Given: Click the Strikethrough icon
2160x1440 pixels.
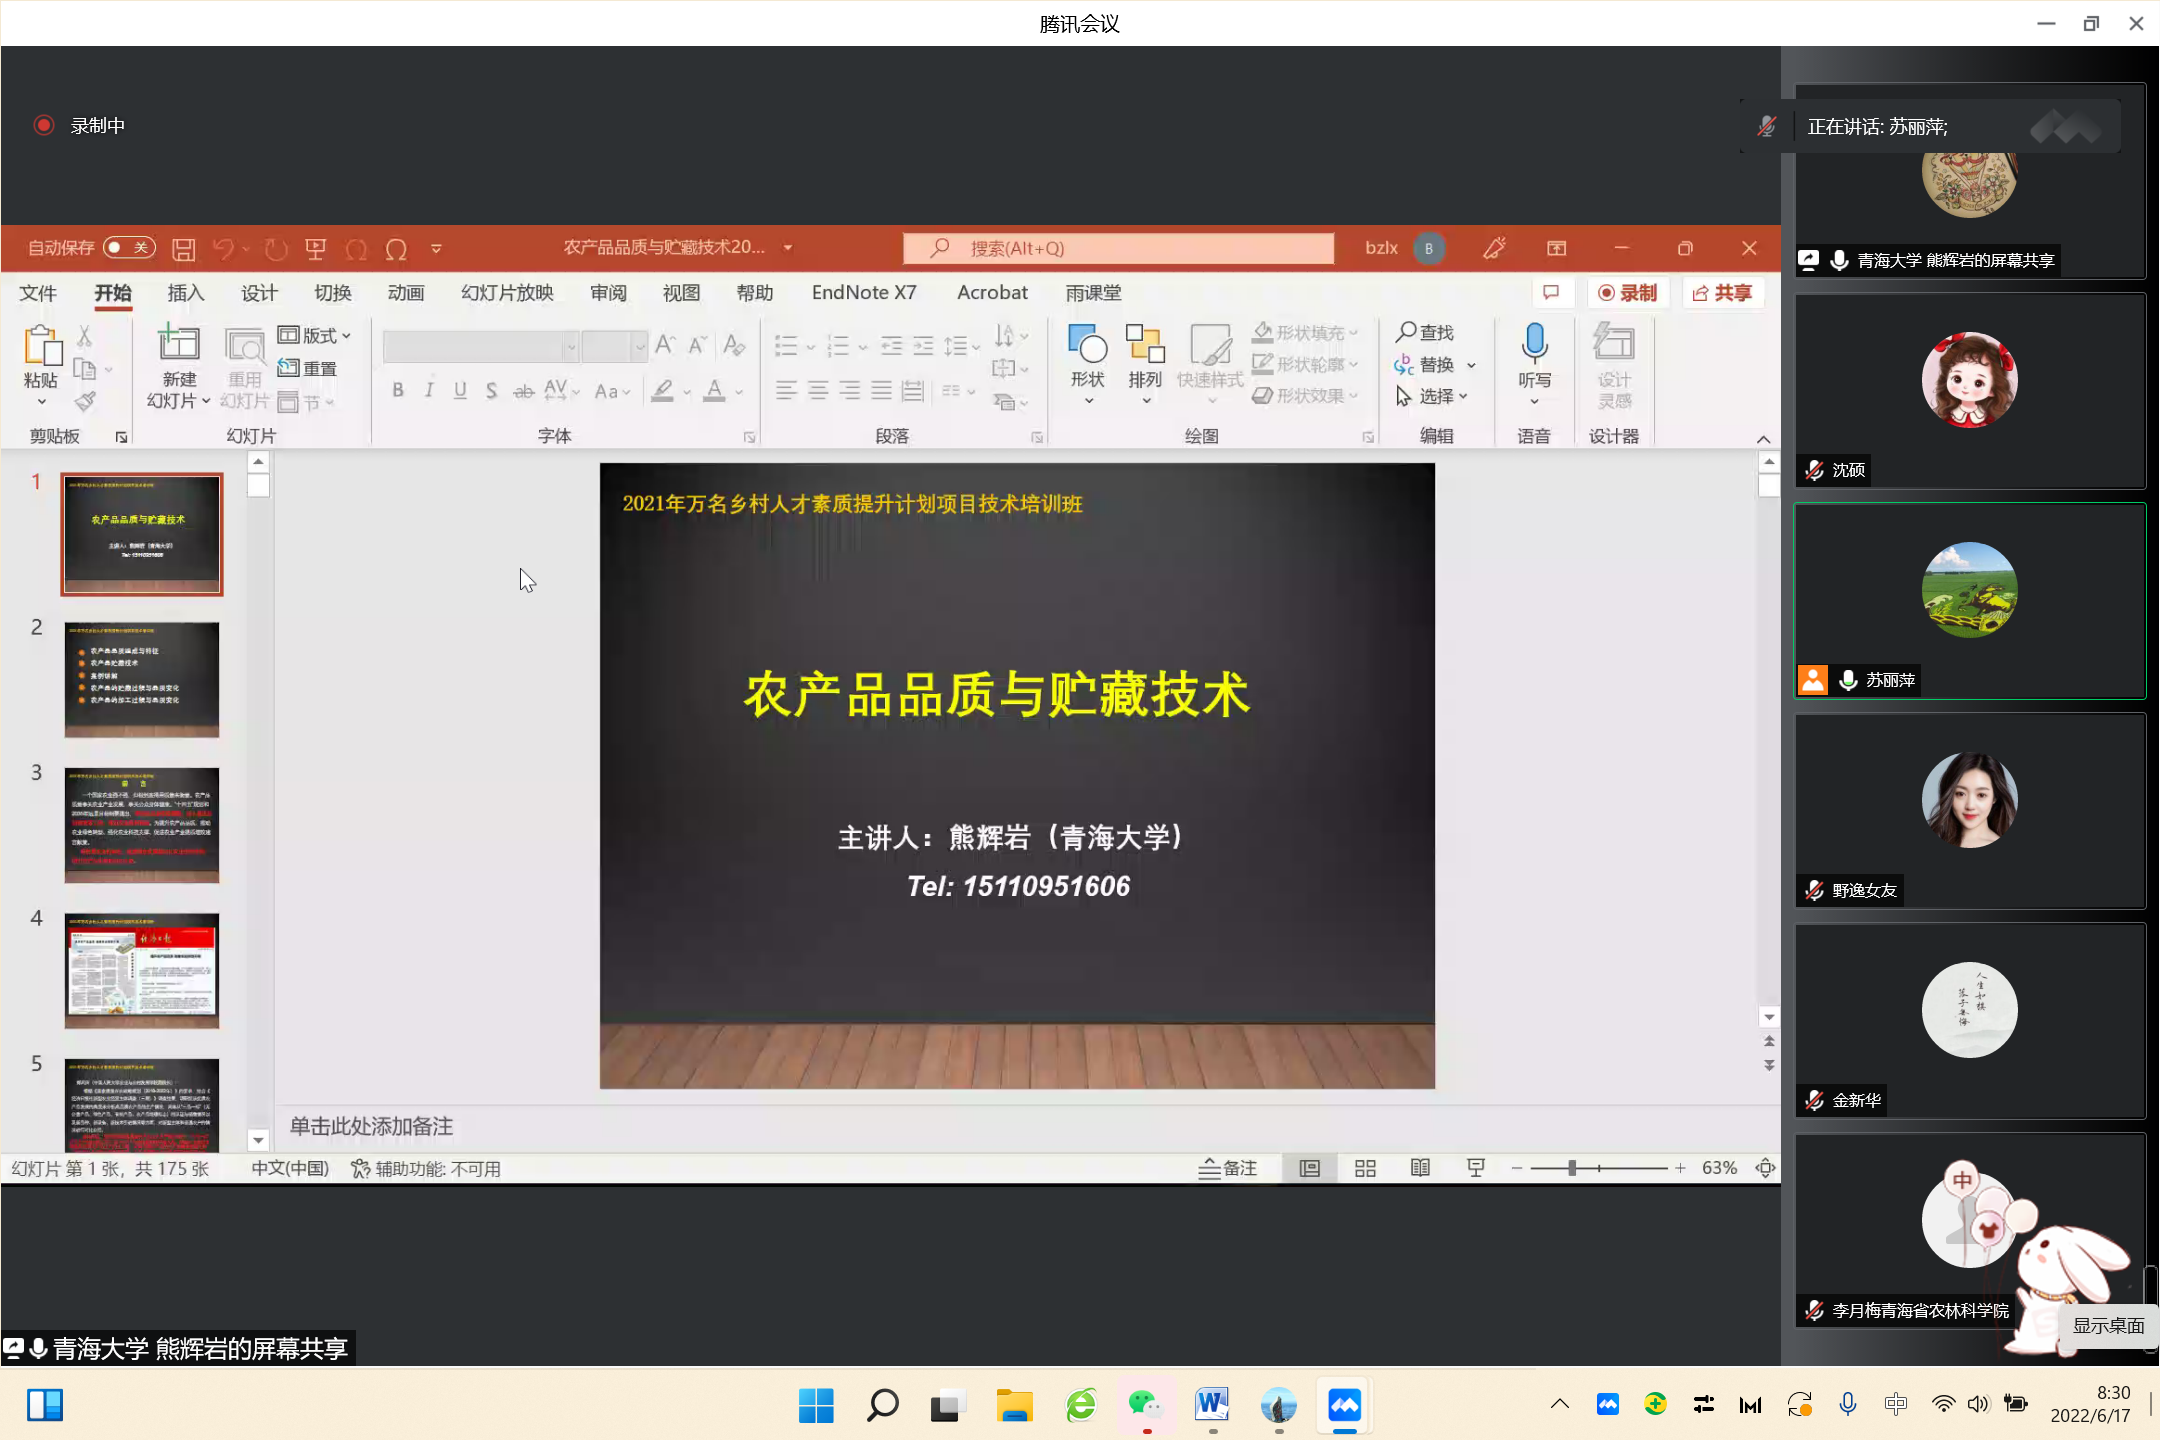Looking at the screenshot, I should point(523,391).
